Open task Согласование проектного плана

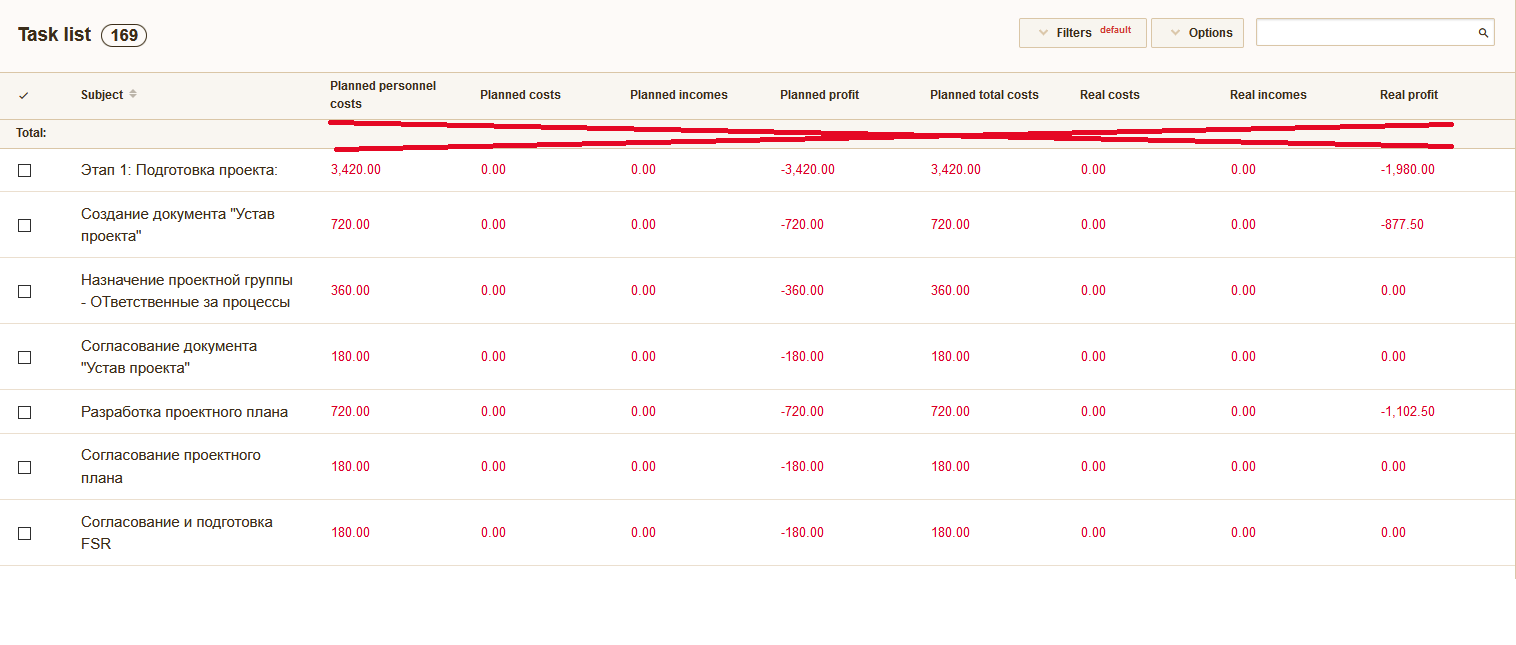click(171, 467)
